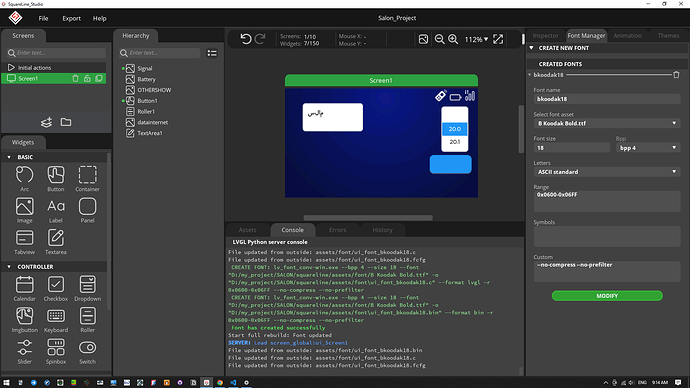Select Signal in the hierarchy

145,69
